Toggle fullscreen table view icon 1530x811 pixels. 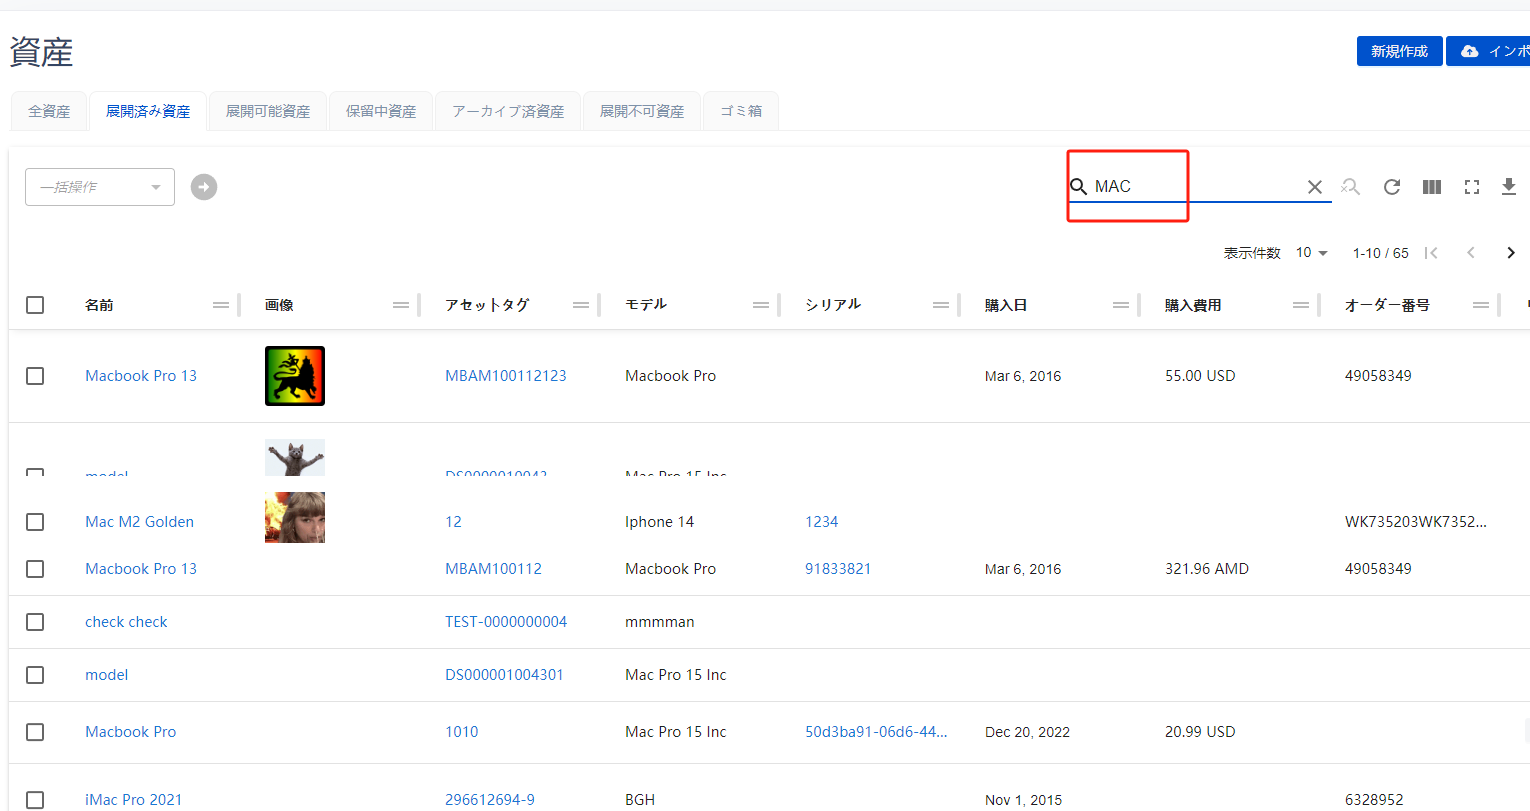[x=1471, y=187]
